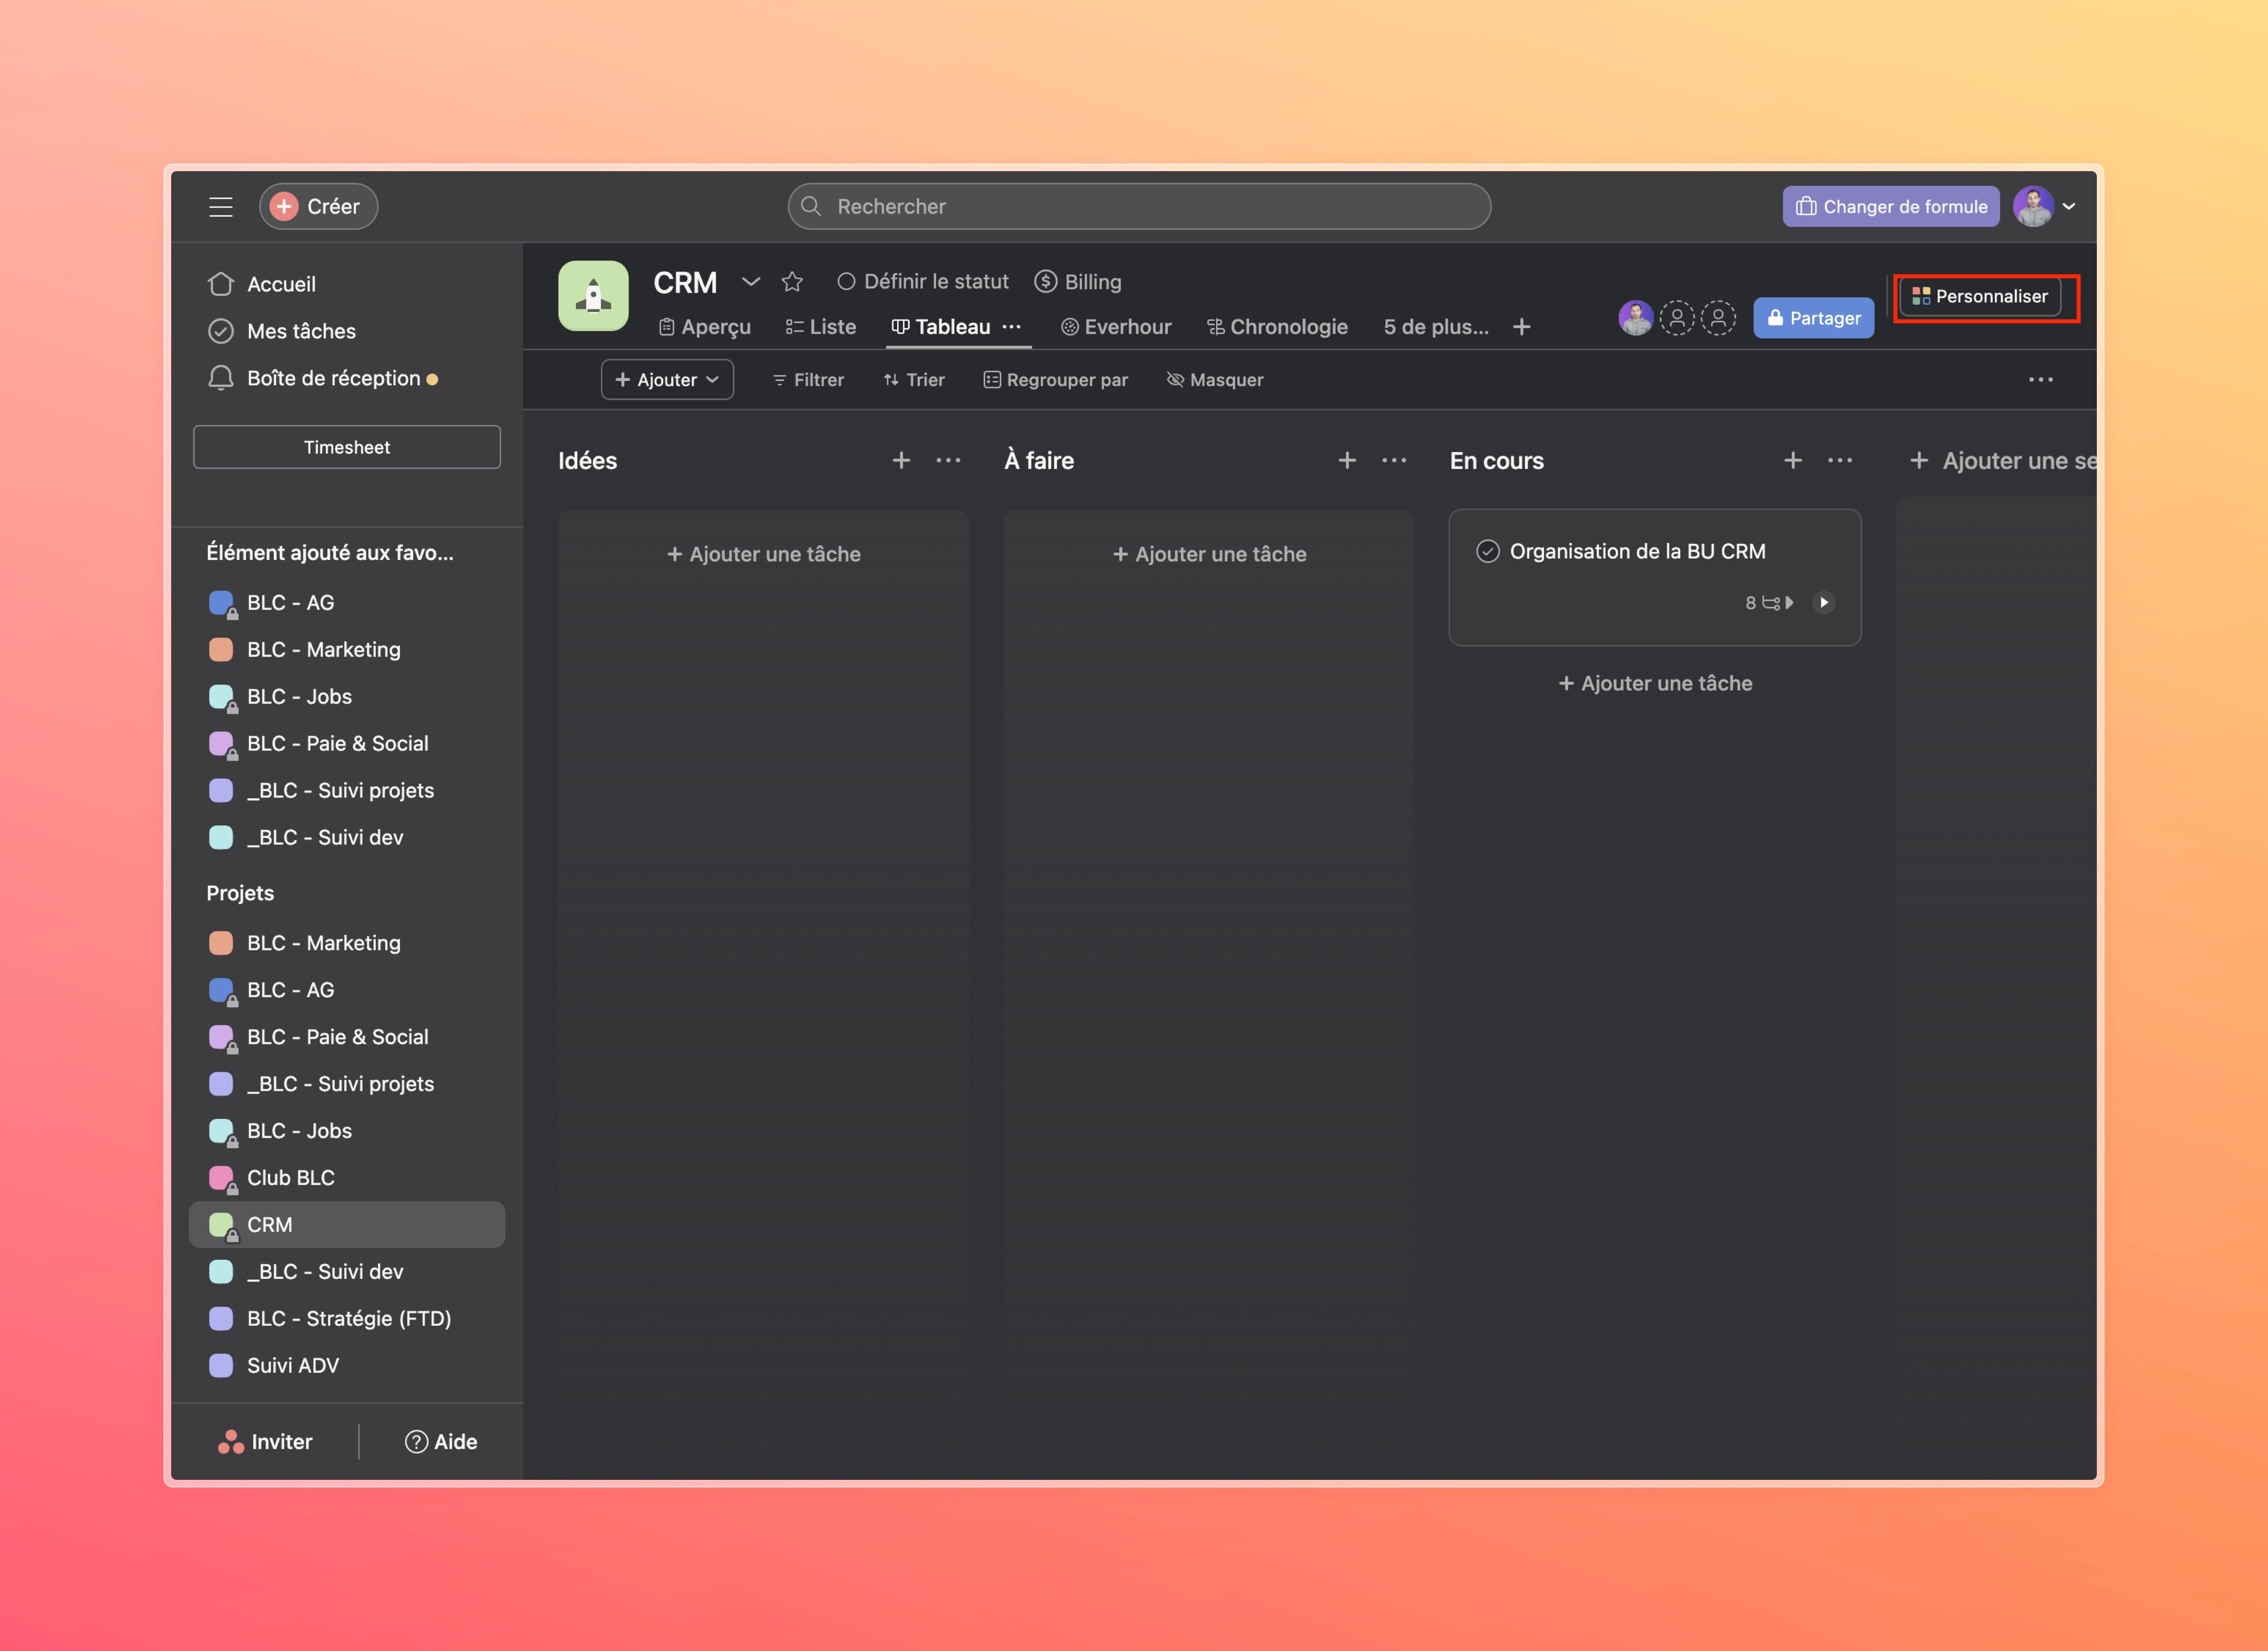Click the BLC - AG color swatch in Projets
2268x1651 pixels.
(x=221, y=990)
